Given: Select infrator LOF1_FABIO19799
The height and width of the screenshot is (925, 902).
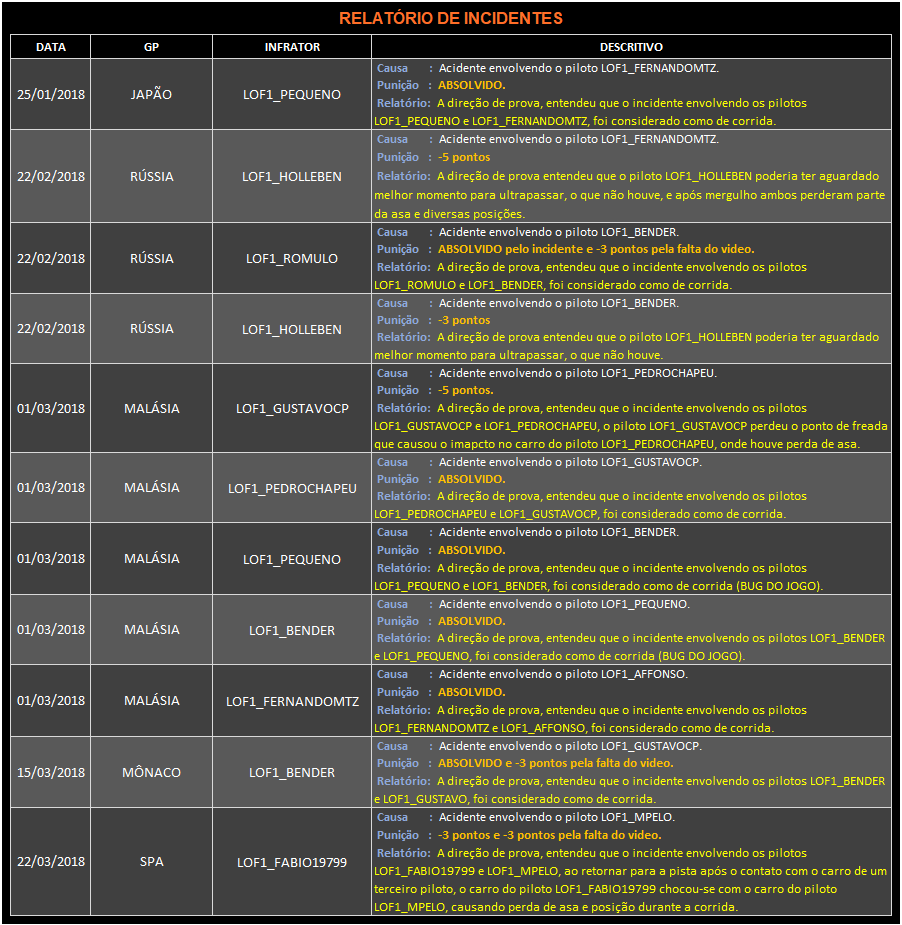Looking at the screenshot, I should click(292, 862).
